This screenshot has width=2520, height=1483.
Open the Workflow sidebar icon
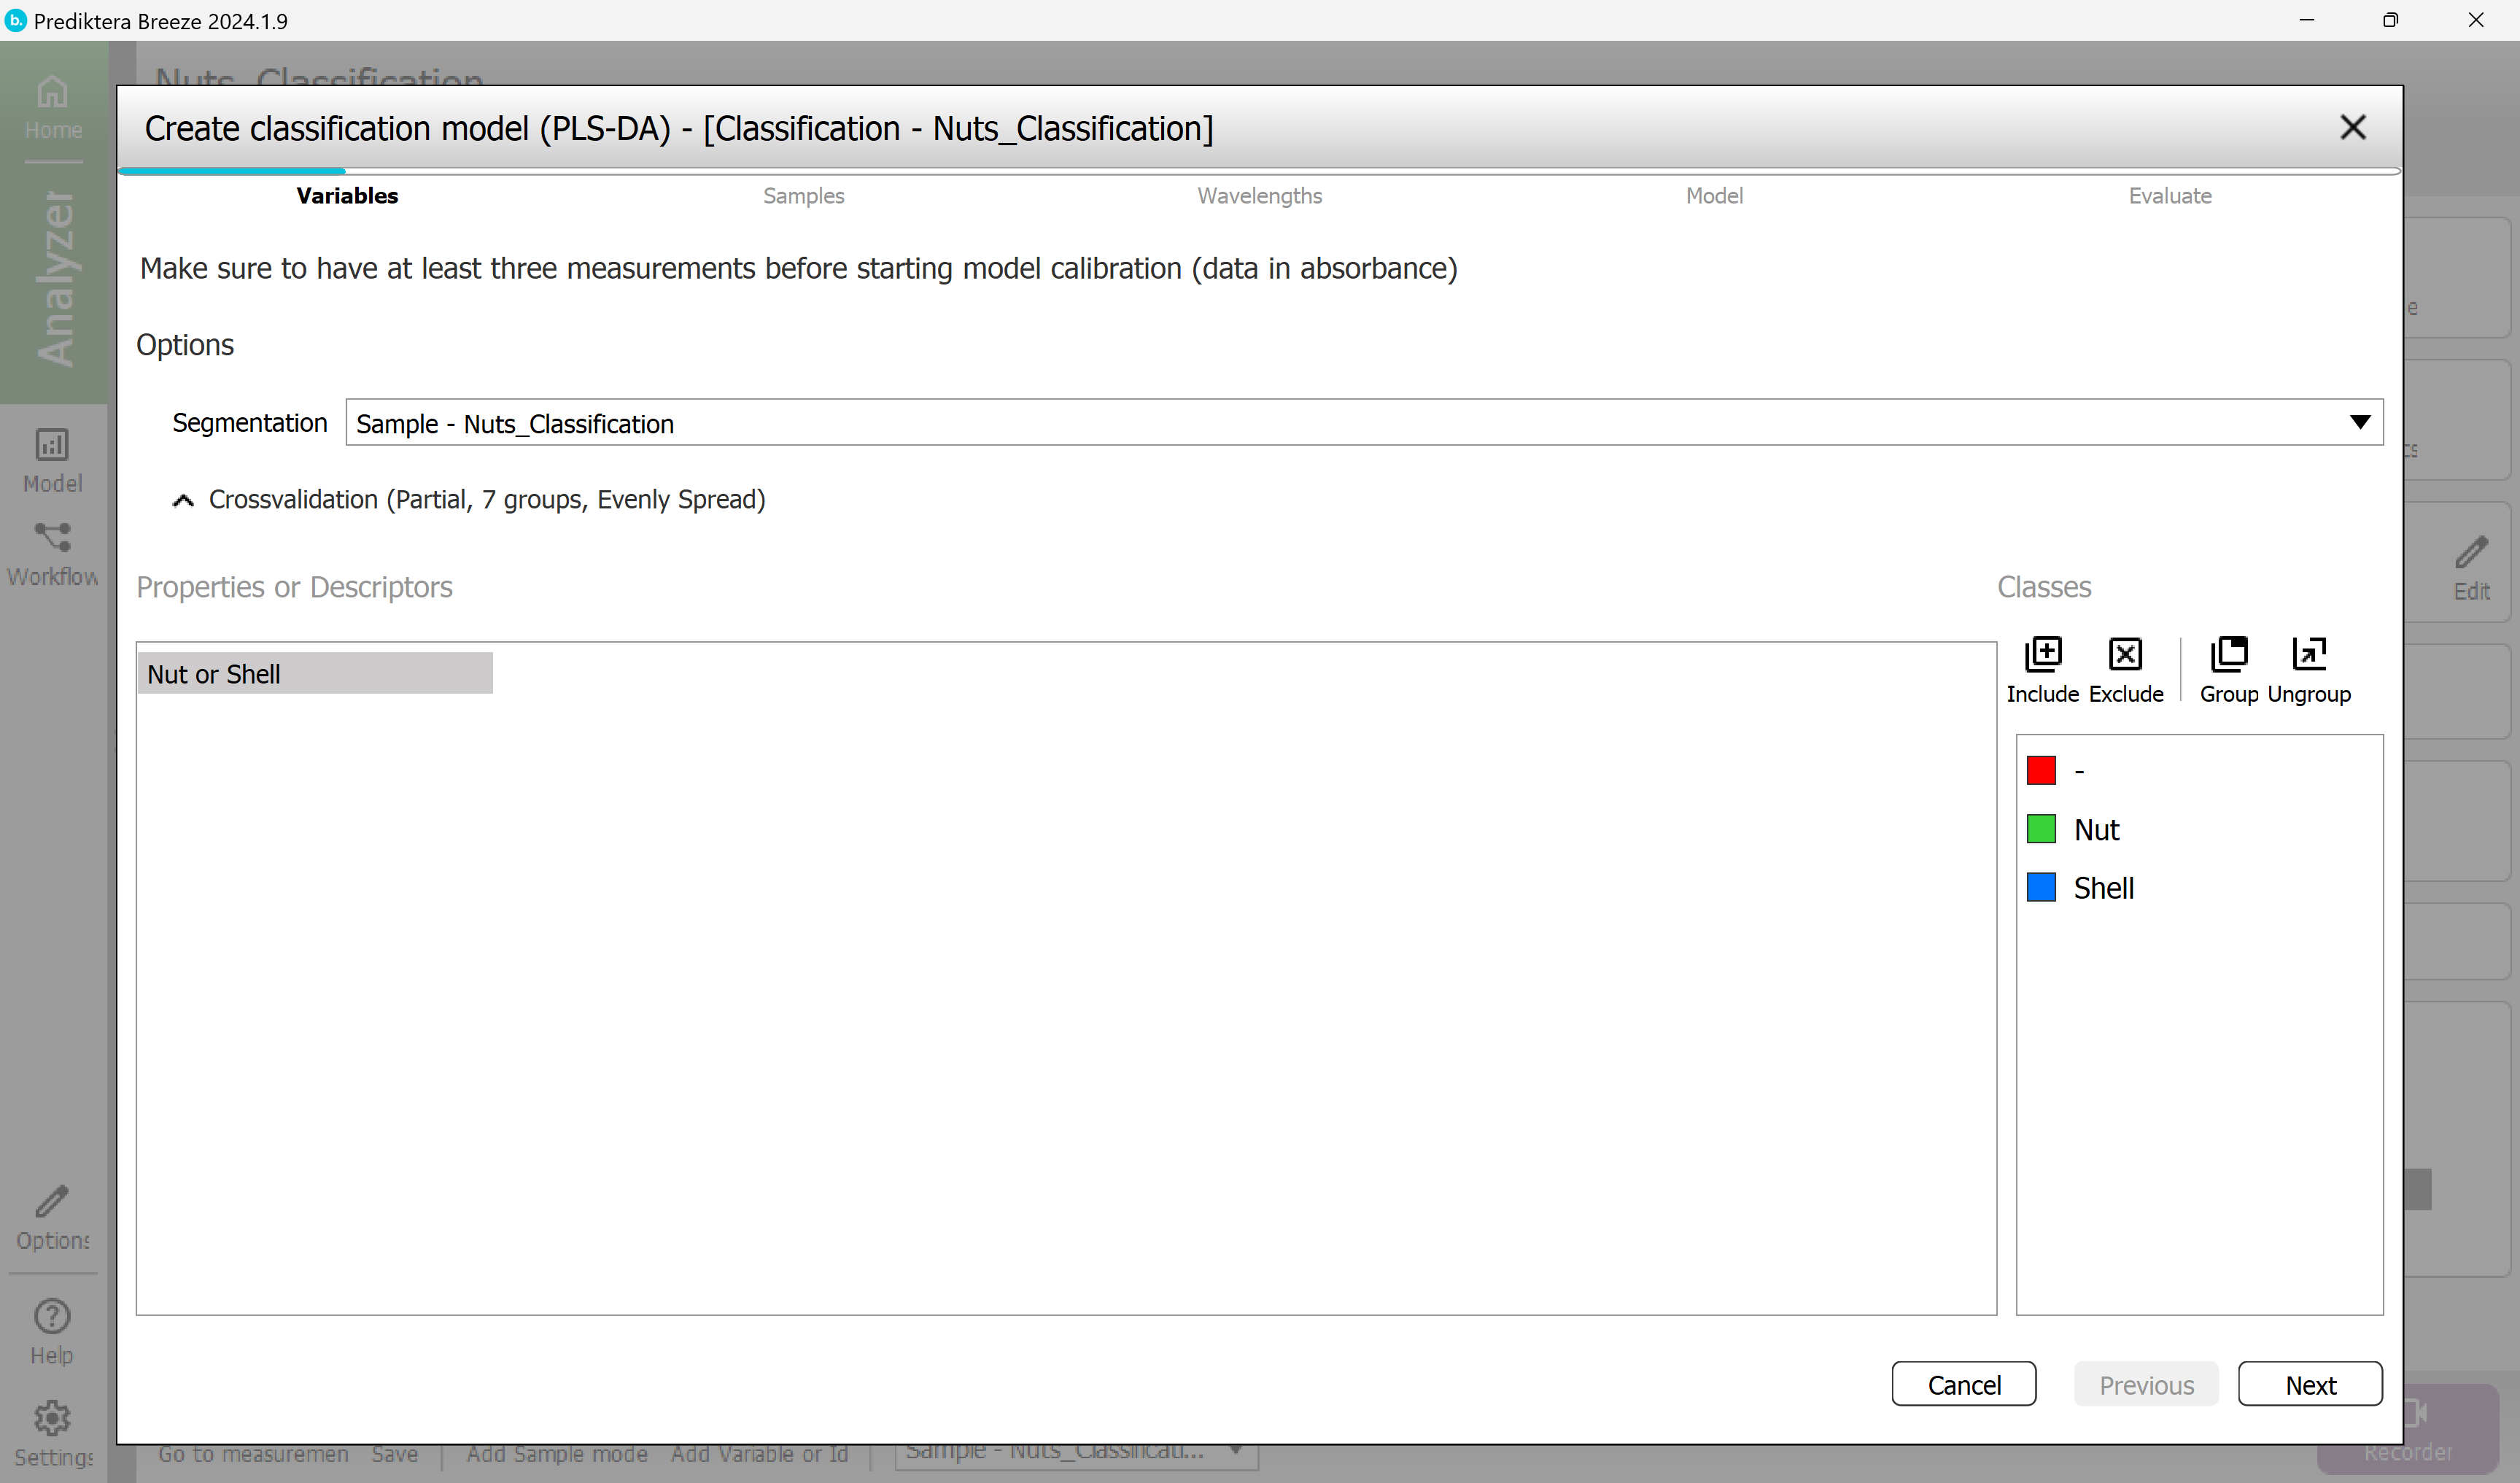52,538
